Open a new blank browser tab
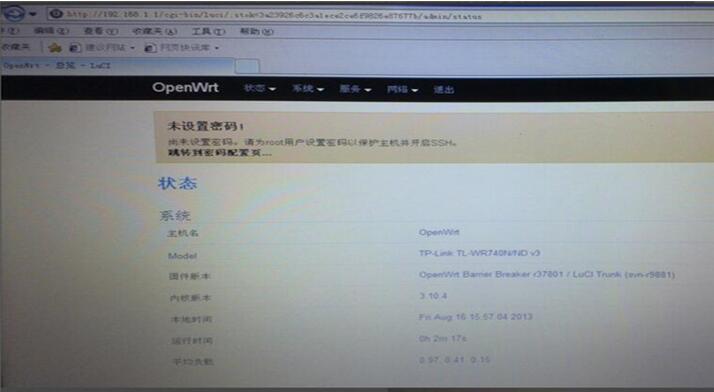 247,66
